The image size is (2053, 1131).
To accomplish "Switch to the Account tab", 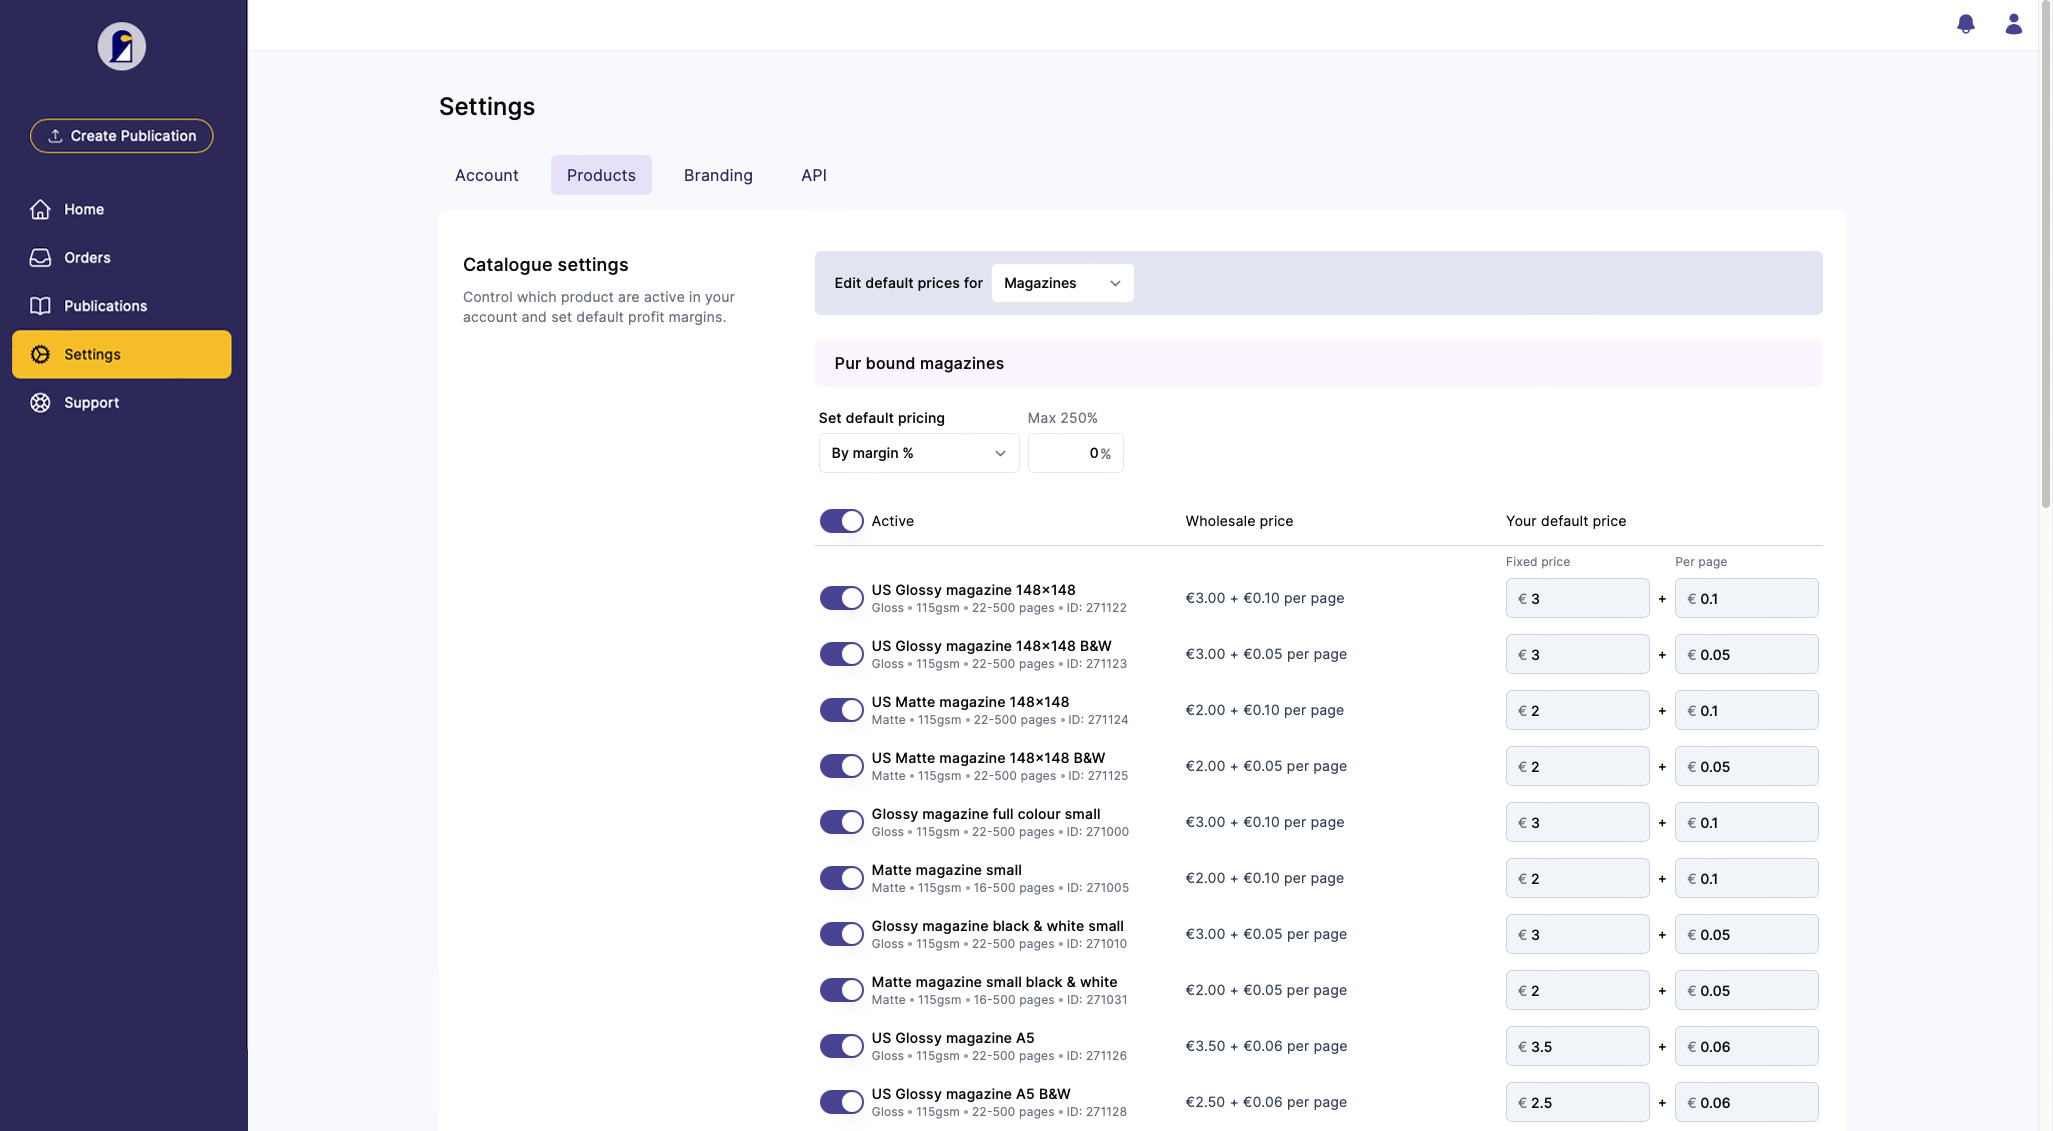I will point(486,175).
